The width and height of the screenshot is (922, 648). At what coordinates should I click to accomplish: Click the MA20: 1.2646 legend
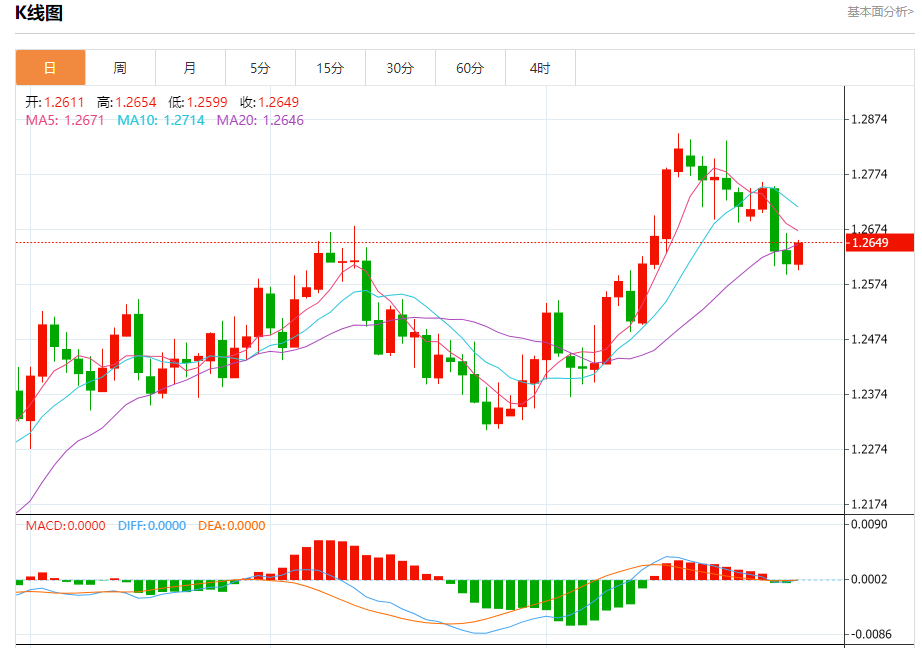(x=260, y=121)
